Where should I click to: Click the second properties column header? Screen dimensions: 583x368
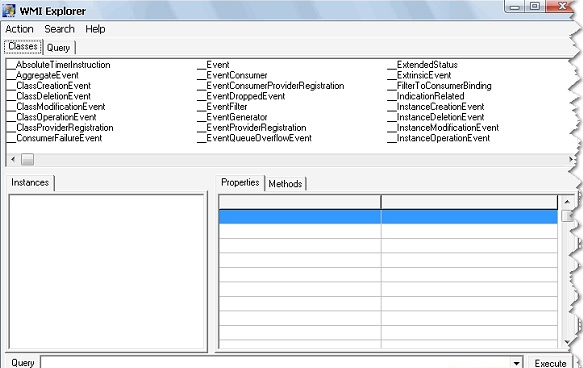coord(469,202)
